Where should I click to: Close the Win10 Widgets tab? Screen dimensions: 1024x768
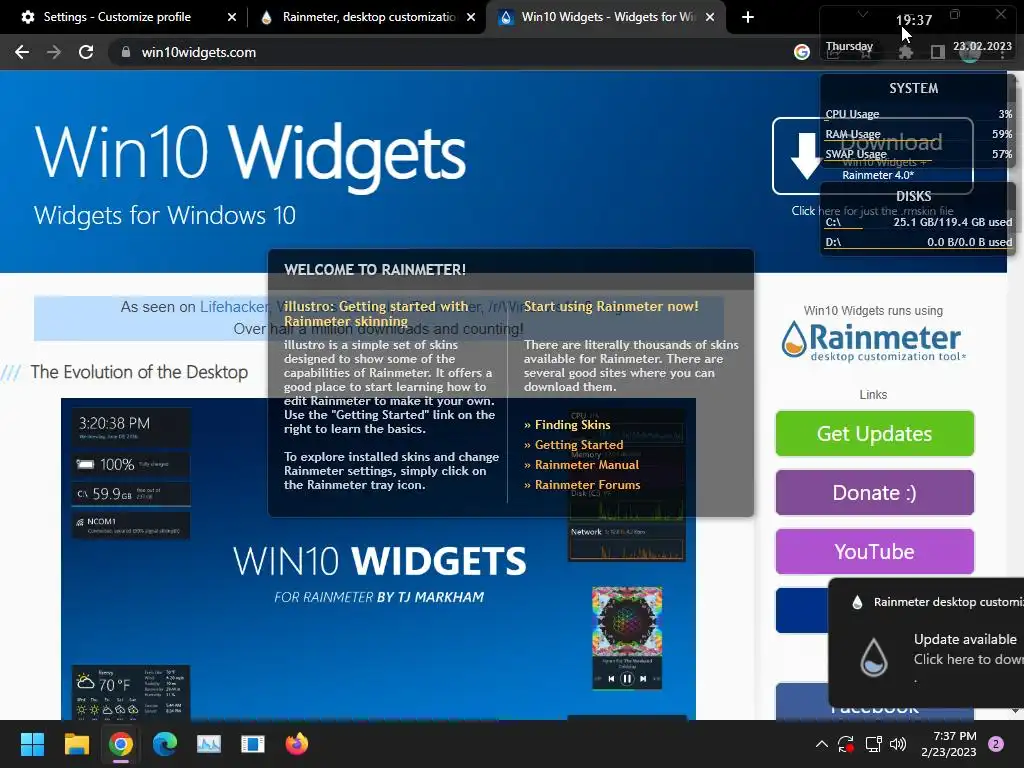[710, 17]
